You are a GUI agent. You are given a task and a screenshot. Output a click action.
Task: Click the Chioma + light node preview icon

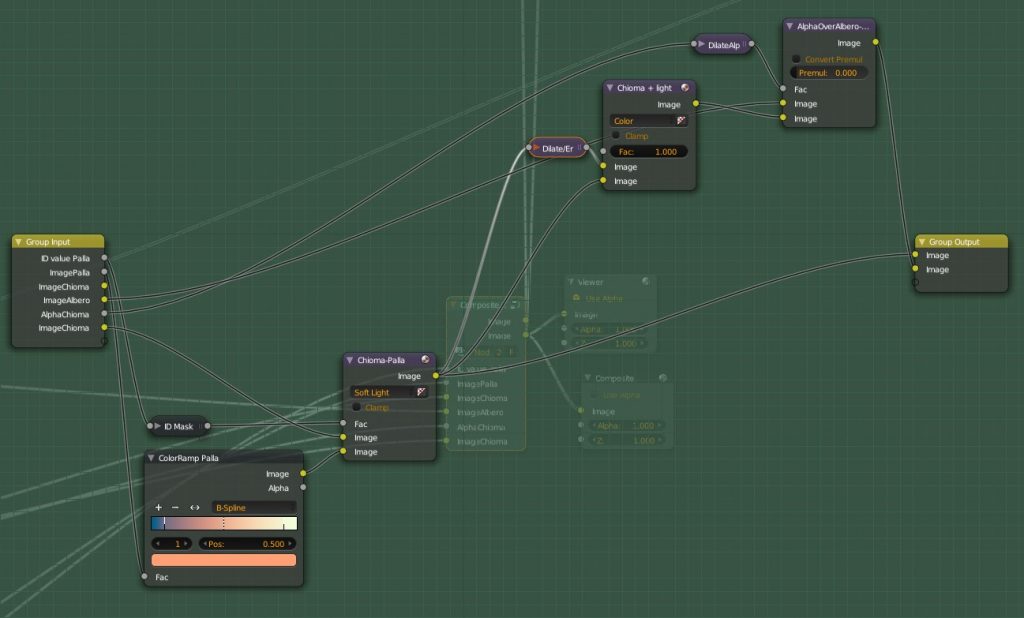coord(685,89)
